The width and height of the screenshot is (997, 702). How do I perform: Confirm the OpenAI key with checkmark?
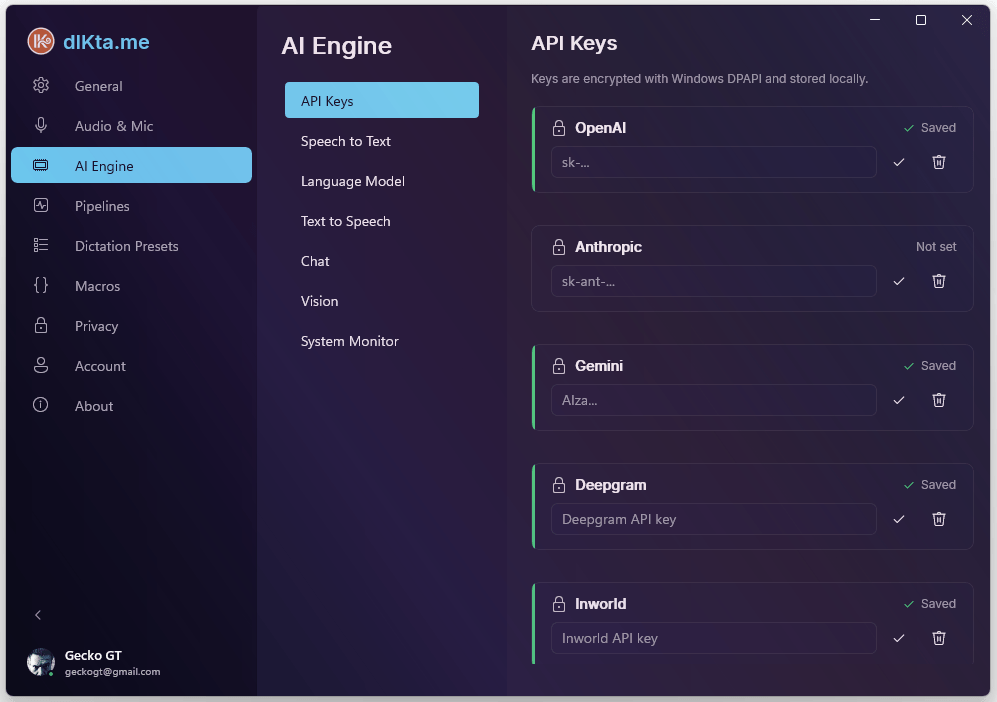pyautogui.click(x=898, y=162)
